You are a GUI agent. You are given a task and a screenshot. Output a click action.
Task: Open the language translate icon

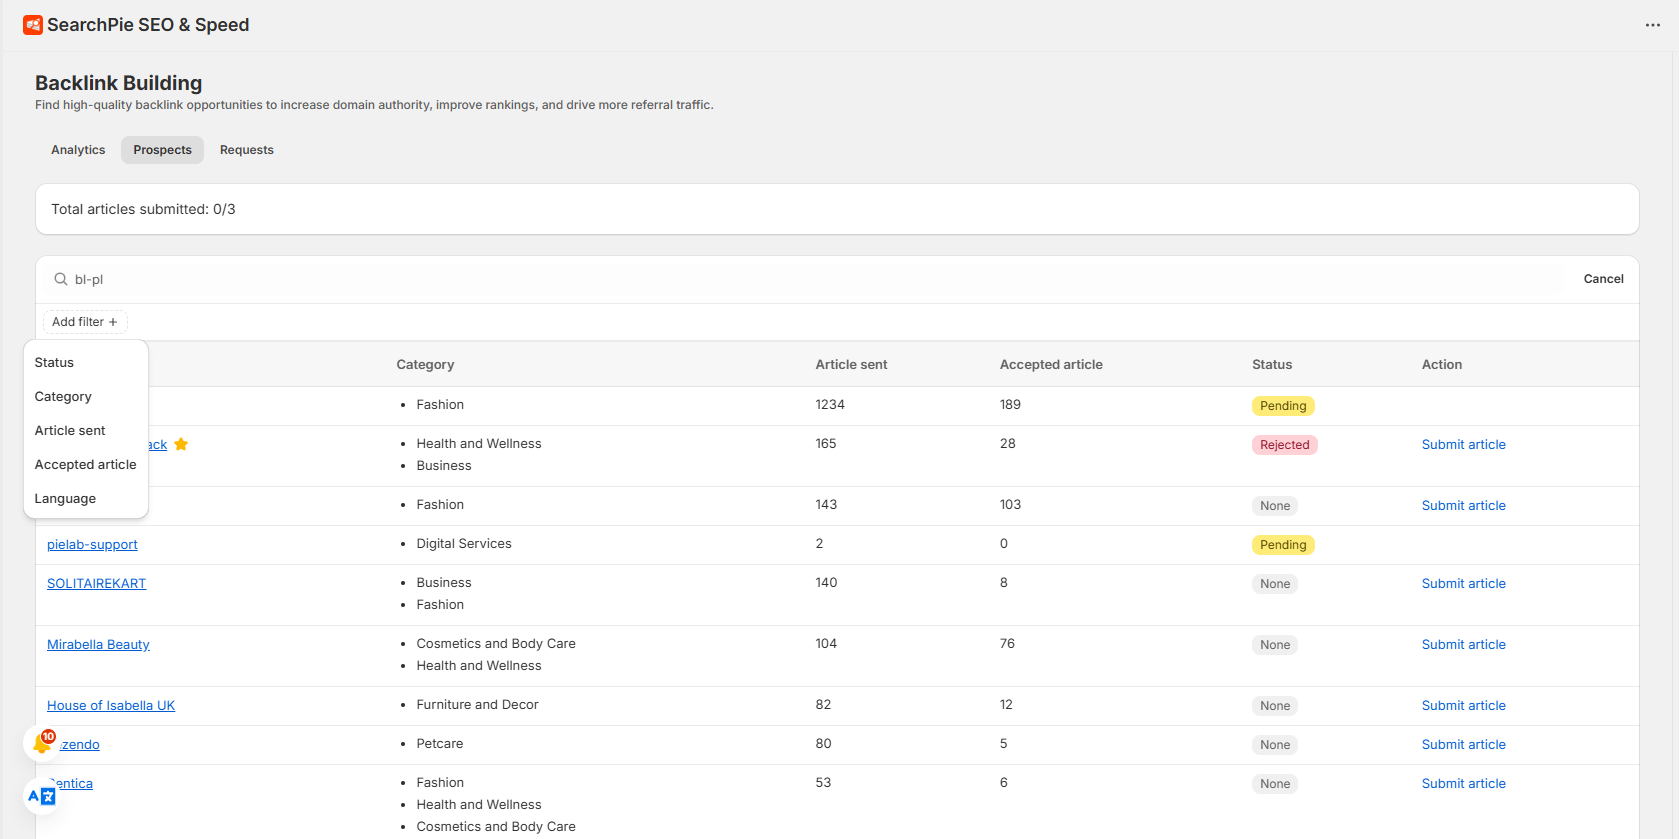41,796
